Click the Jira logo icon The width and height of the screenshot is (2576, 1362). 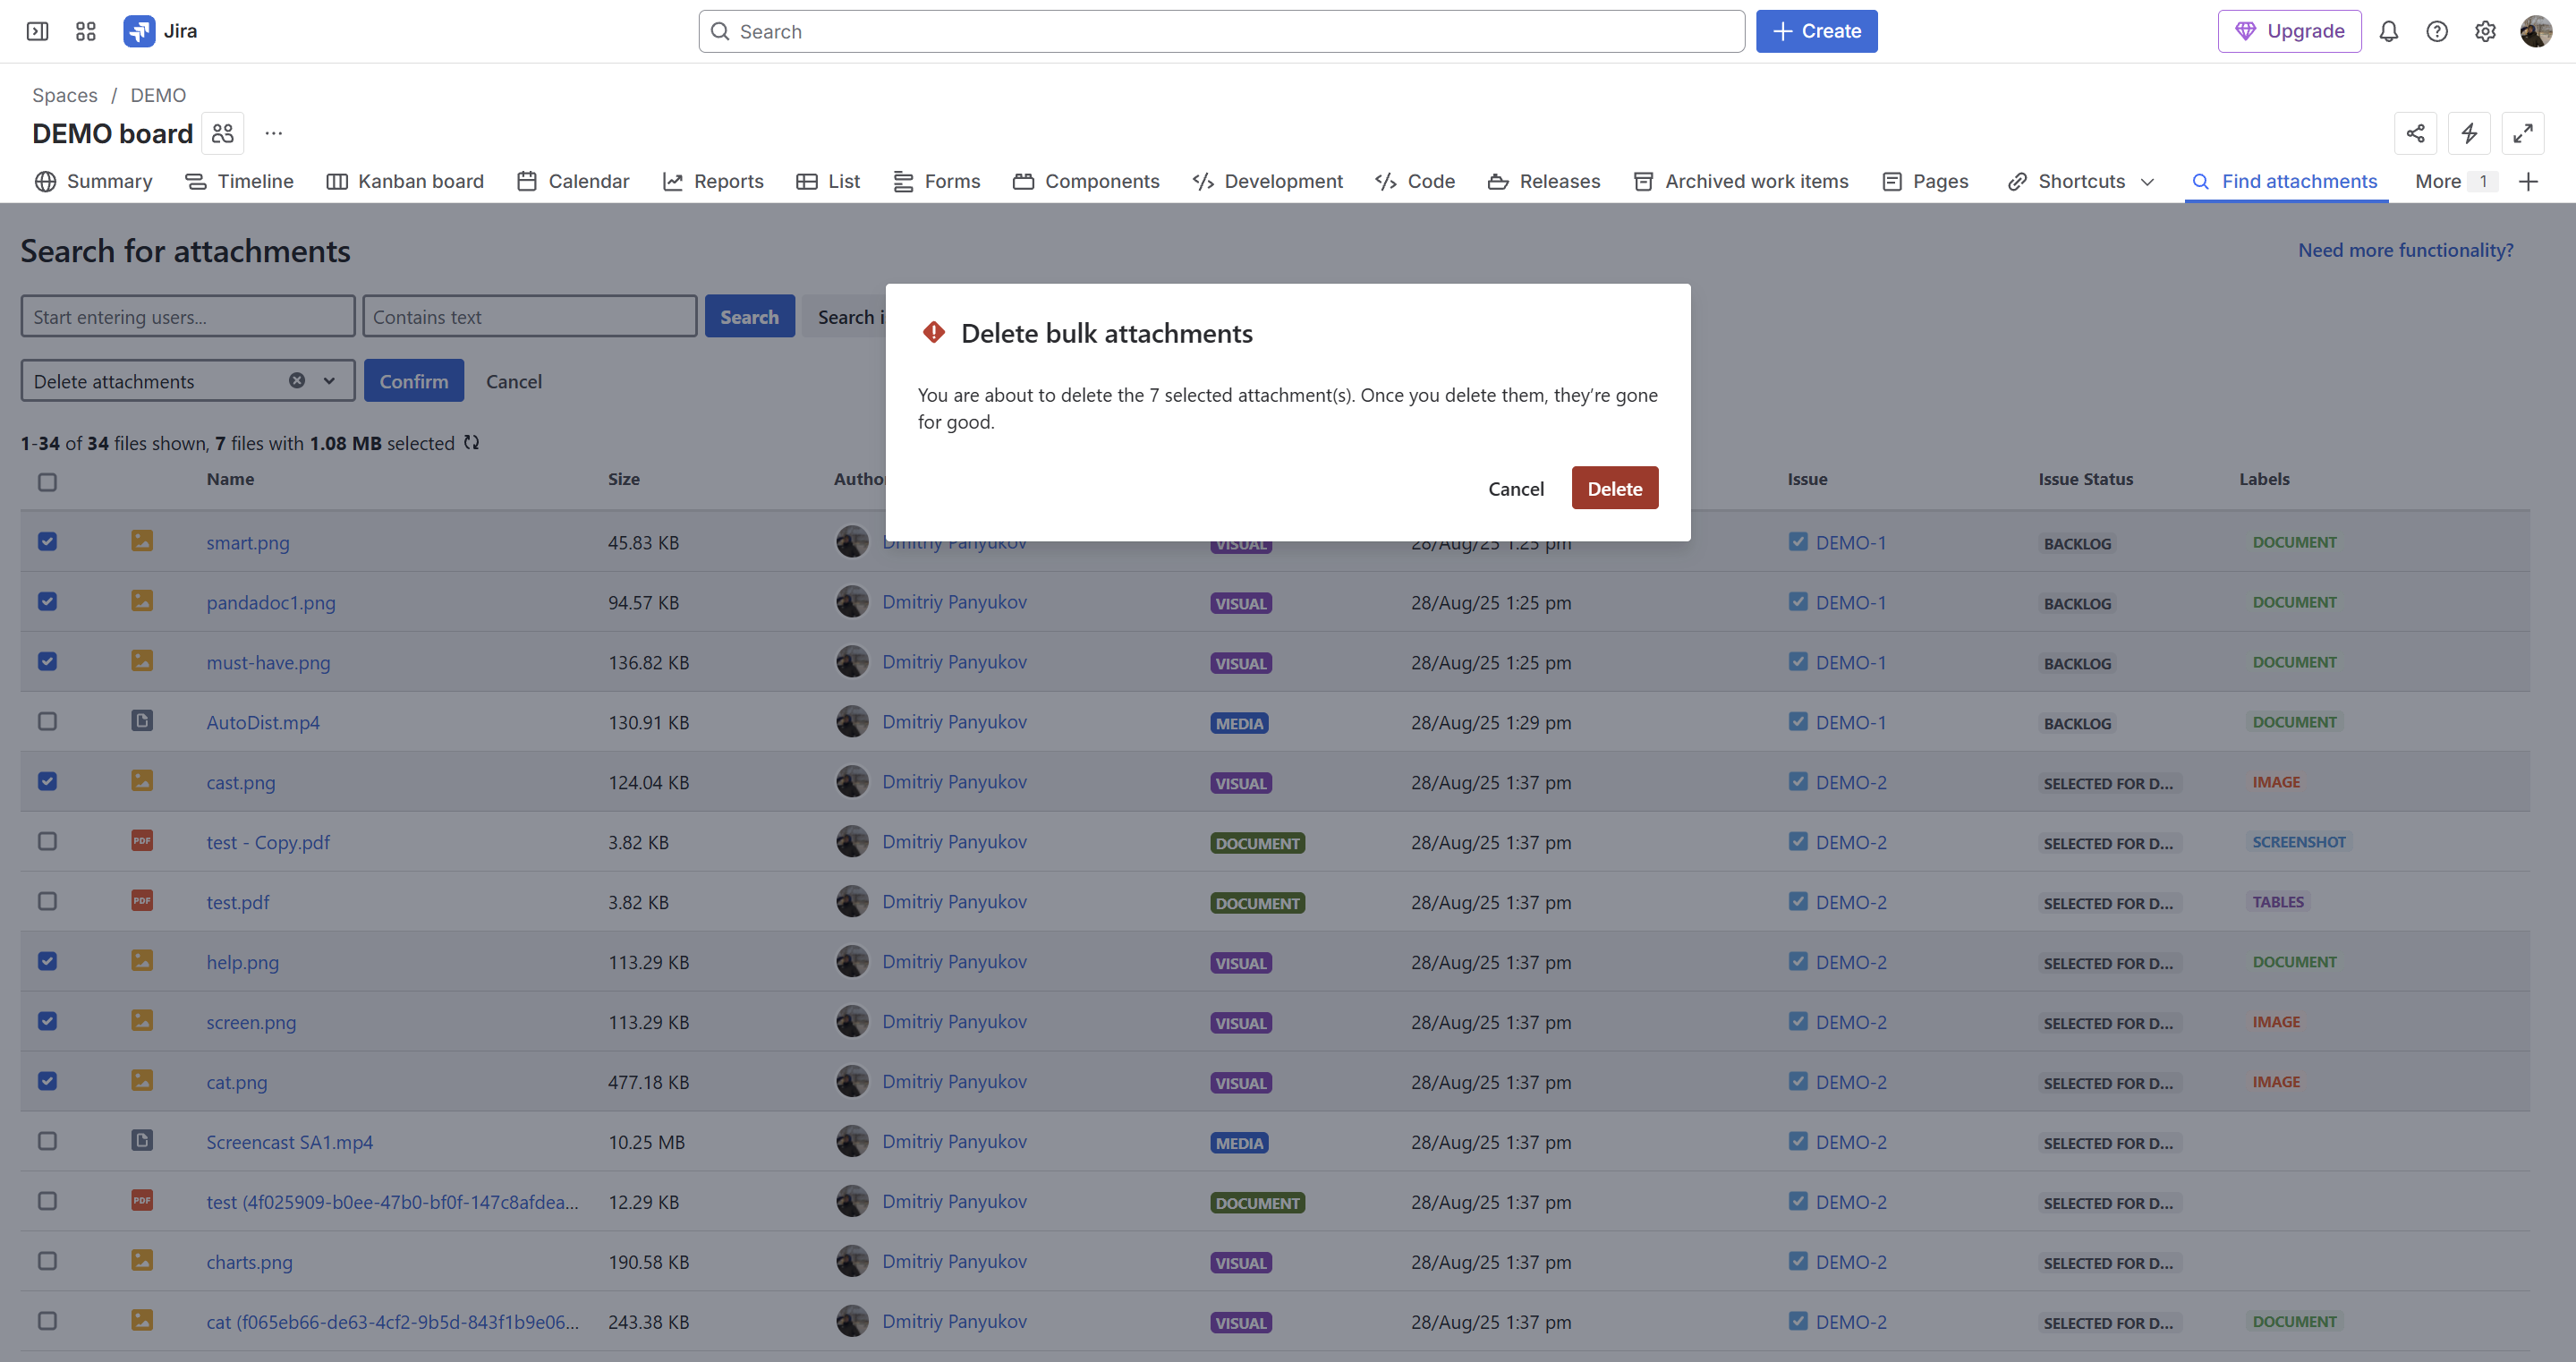click(x=139, y=31)
